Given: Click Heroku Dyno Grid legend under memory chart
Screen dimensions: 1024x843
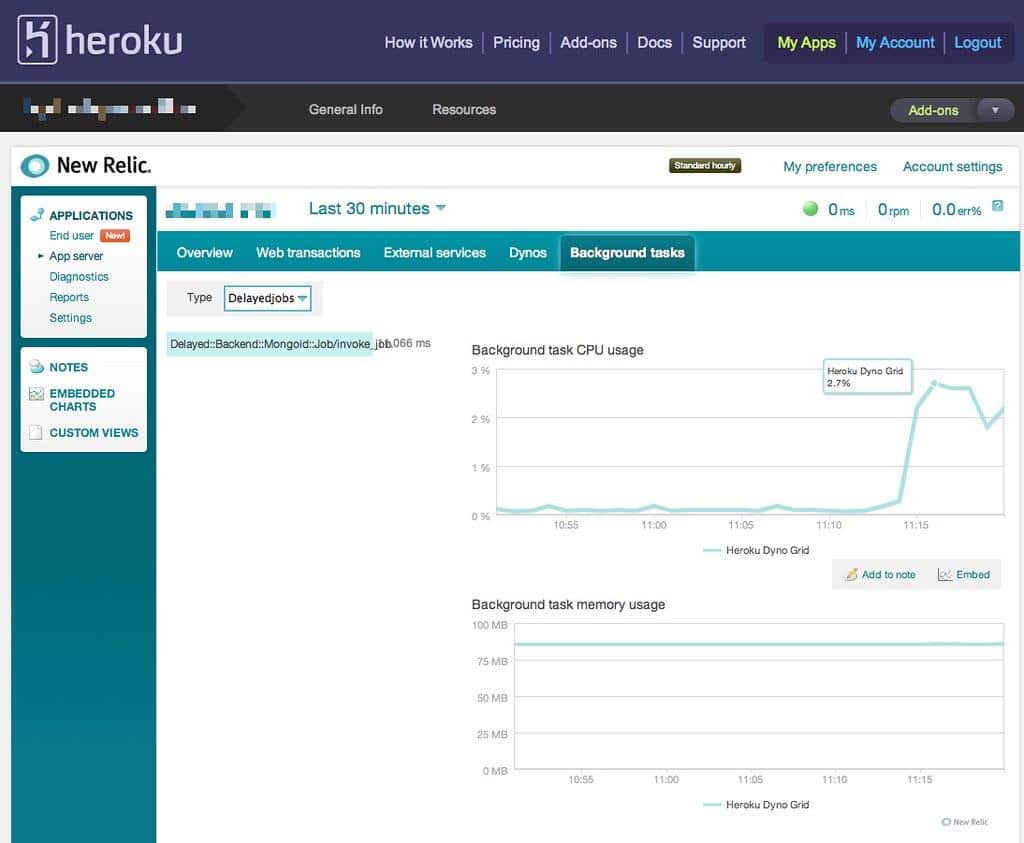Looking at the screenshot, I should (756, 804).
